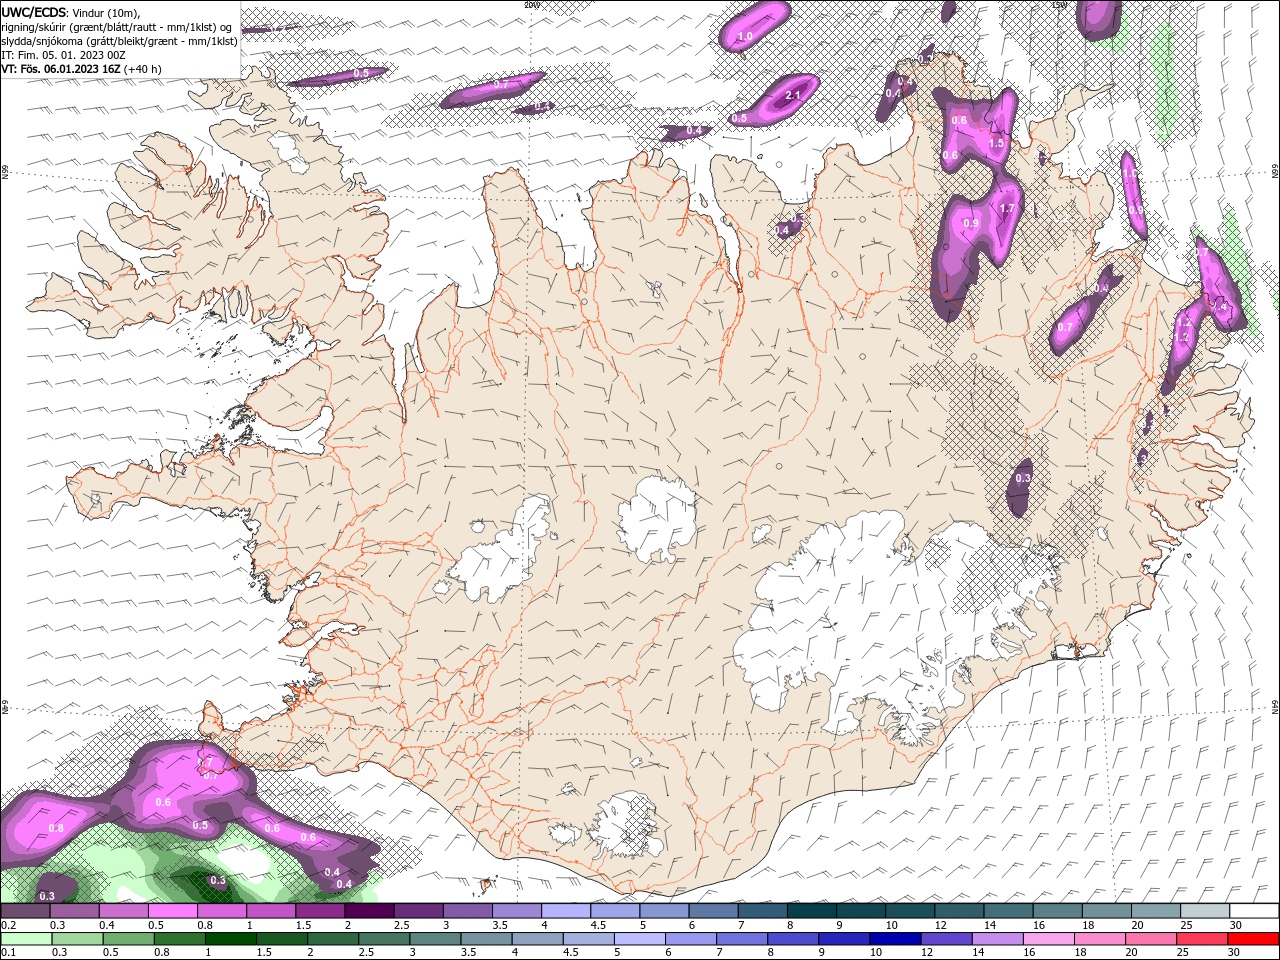Click the '1.5' value in the northeast purple area
The image size is (1280, 960).
tap(996, 143)
